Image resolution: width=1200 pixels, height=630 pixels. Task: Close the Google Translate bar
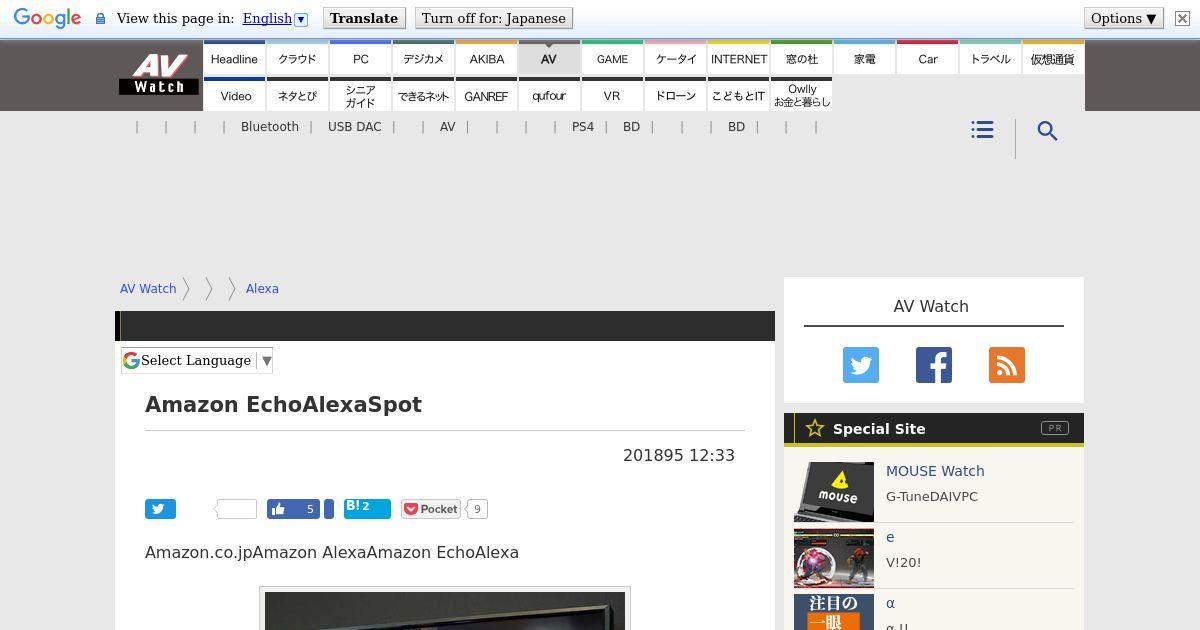click(x=1182, y=18)
